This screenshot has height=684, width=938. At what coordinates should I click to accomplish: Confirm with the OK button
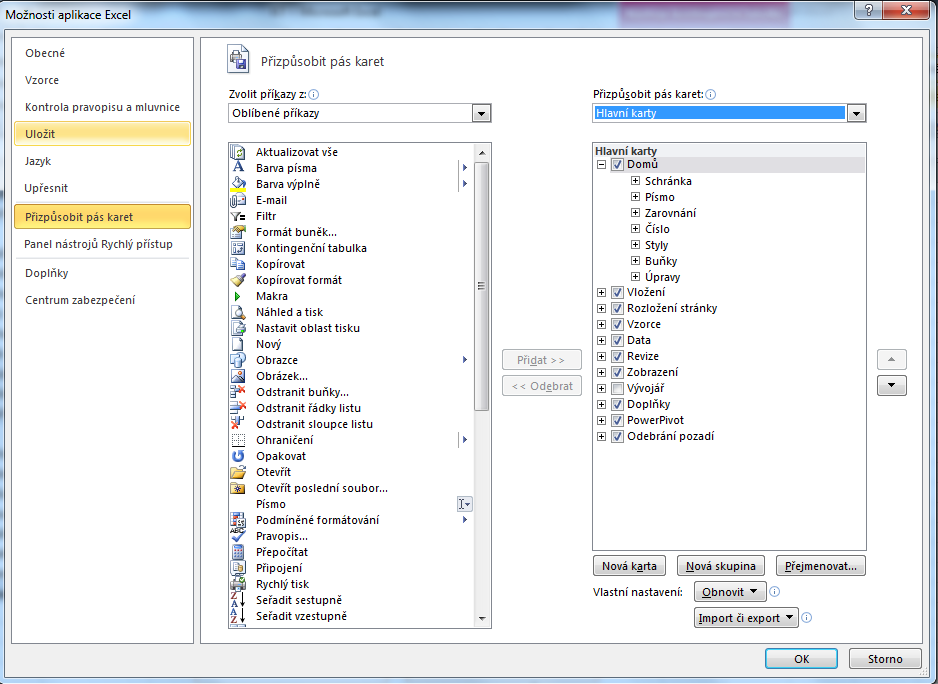(x=801, y=659)
